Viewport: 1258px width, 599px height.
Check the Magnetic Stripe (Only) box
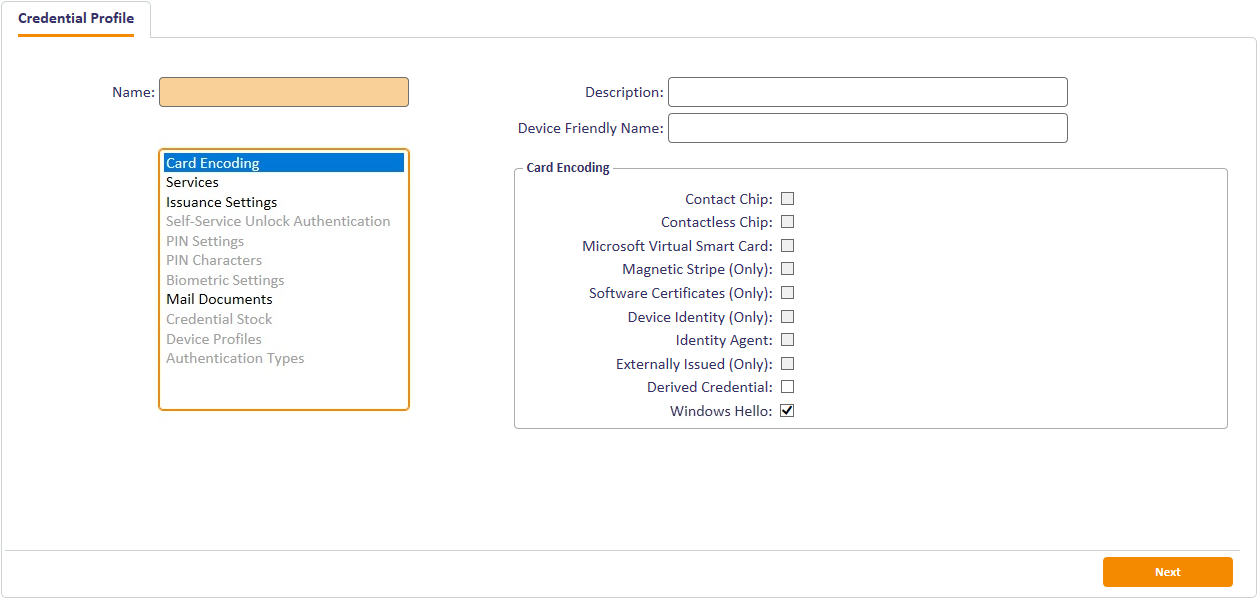787,269
